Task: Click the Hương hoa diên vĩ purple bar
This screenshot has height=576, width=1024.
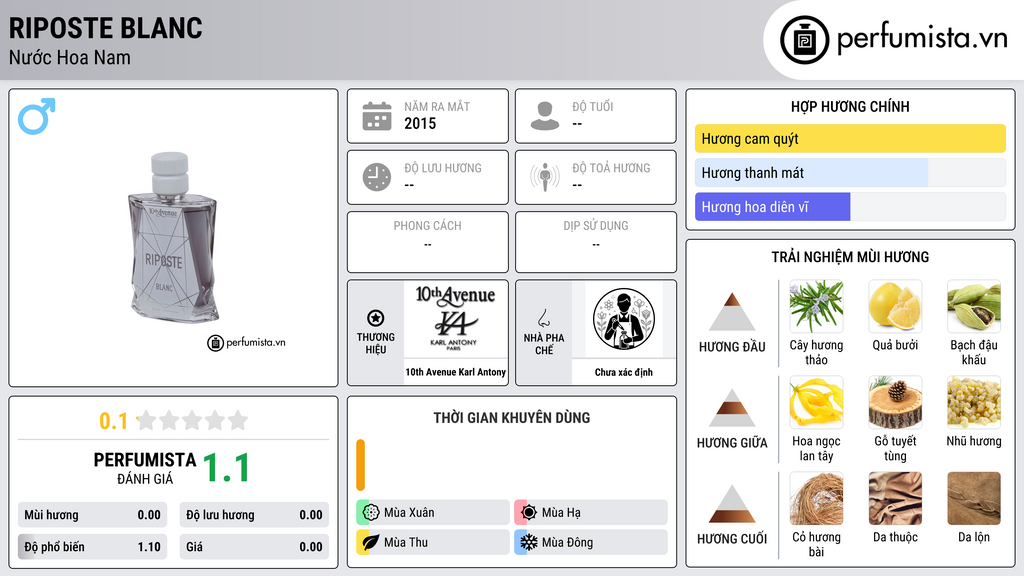Action: 773,207
